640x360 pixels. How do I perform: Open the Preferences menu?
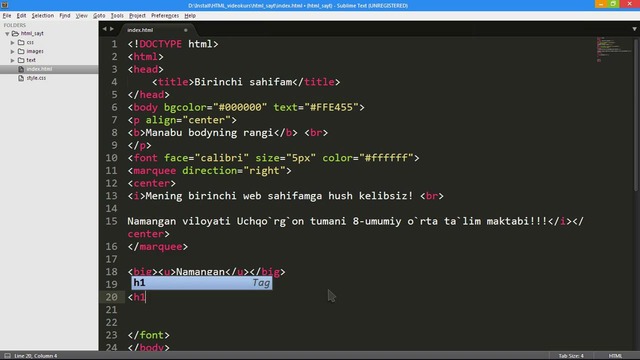(x=165, y=16)
